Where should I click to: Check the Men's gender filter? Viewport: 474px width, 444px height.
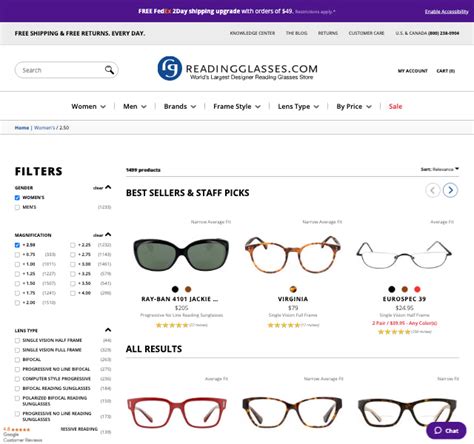click(x=17, y=207)
